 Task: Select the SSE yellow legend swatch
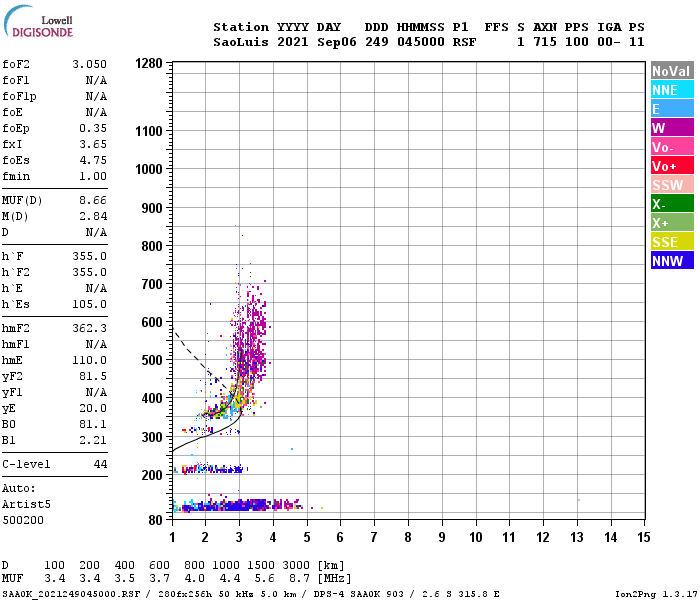point(672,242)
